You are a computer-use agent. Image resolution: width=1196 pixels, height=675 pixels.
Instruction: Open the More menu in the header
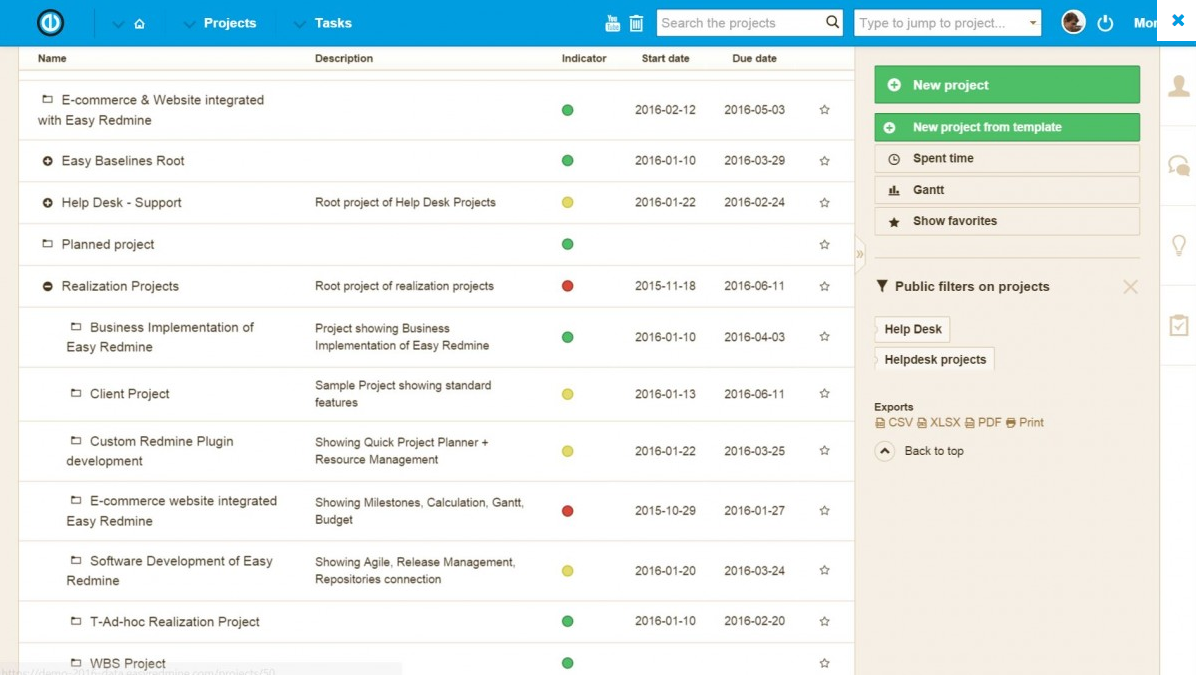pos(1145,23)
